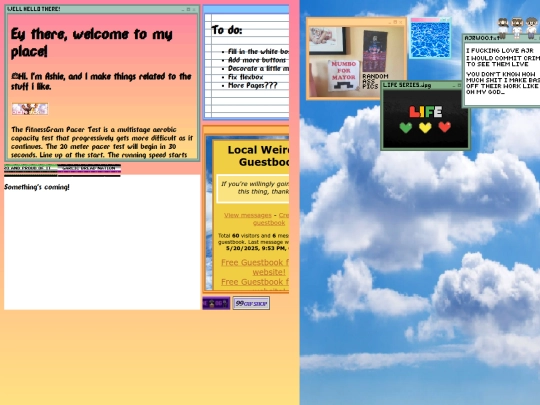Click the red pixel heart
The height and width of the screenshot is (405, 540).
(x=445, y=127)
